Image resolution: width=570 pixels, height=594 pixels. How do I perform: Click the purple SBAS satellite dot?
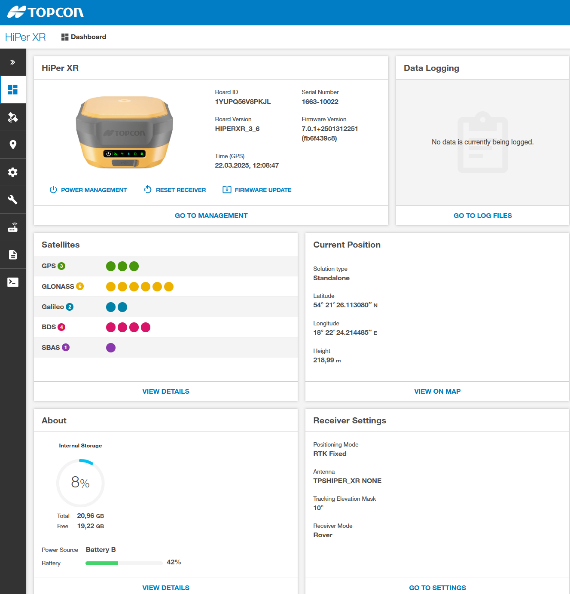[111, 348]
